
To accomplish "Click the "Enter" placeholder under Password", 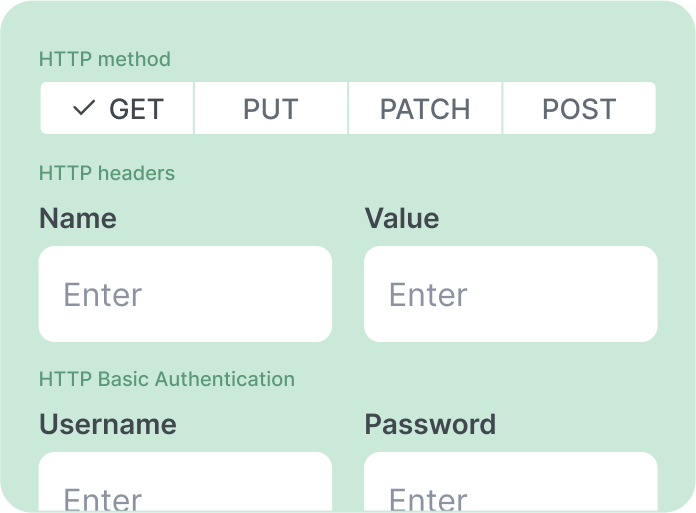I will pyautogui.click(x=428, y=499).
